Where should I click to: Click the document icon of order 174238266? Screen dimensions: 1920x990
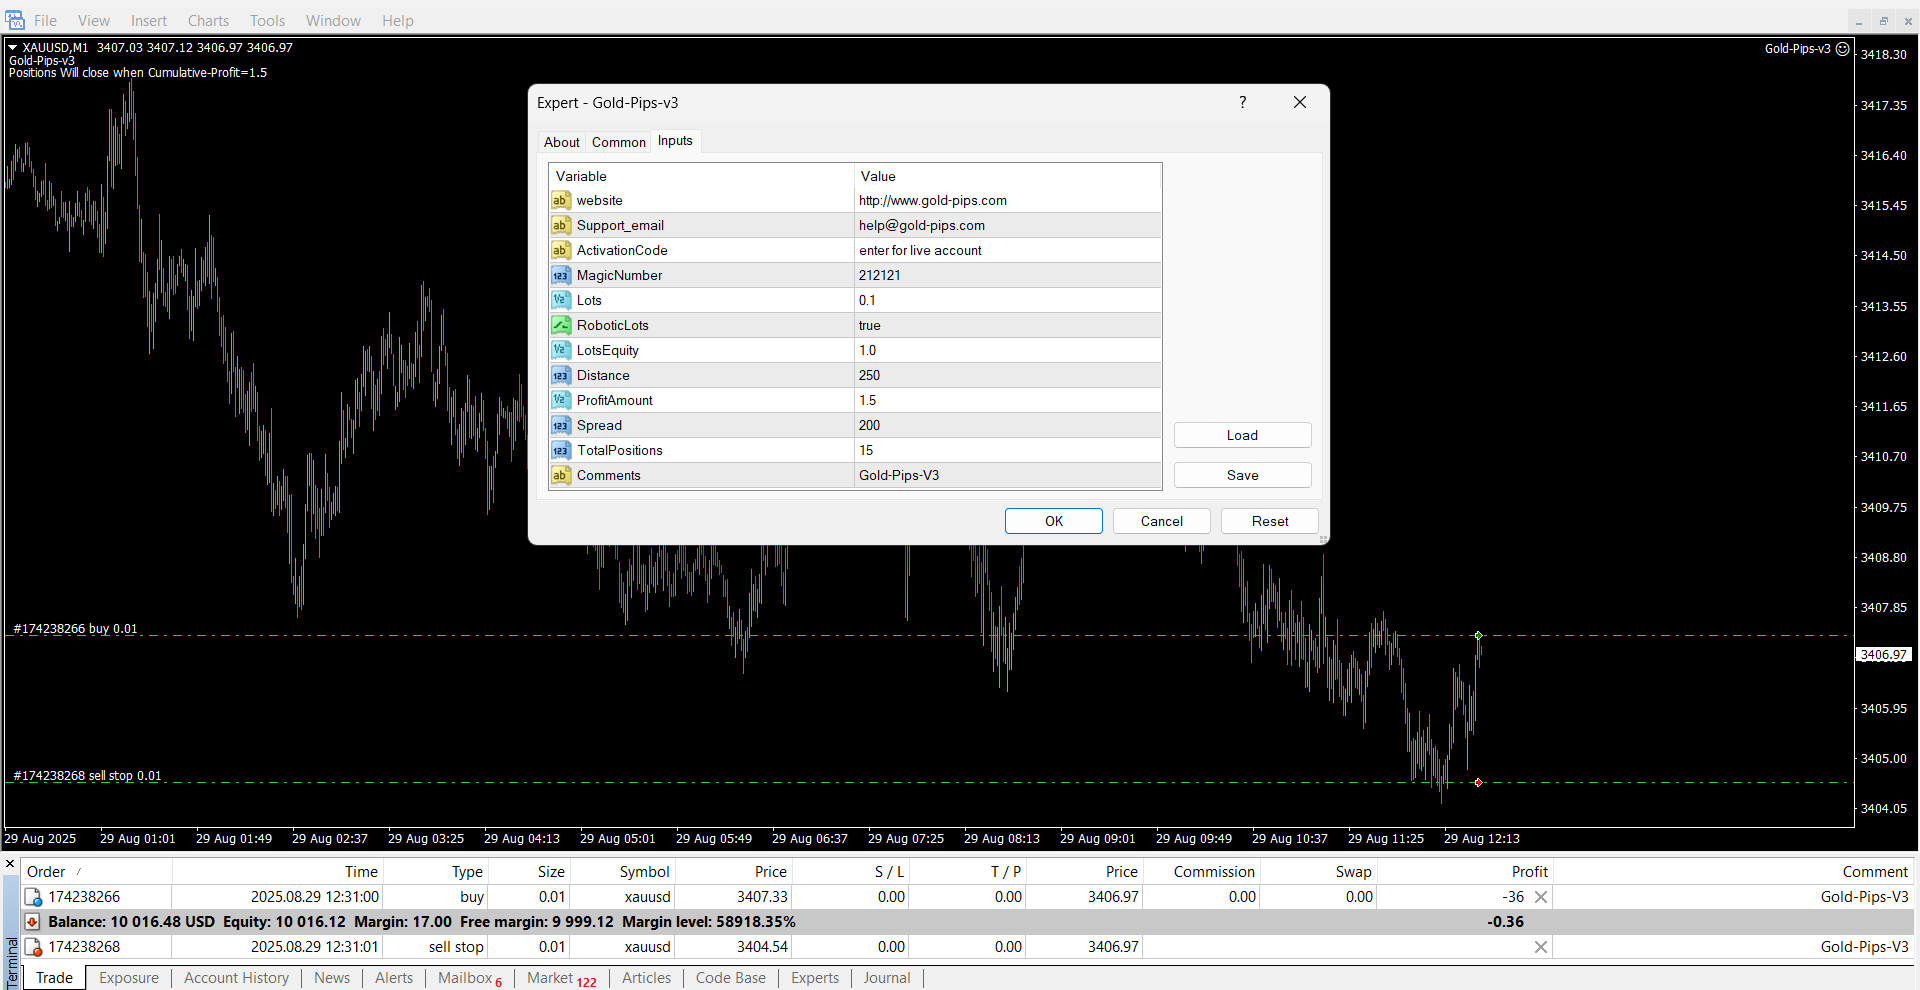click(33, 897)
